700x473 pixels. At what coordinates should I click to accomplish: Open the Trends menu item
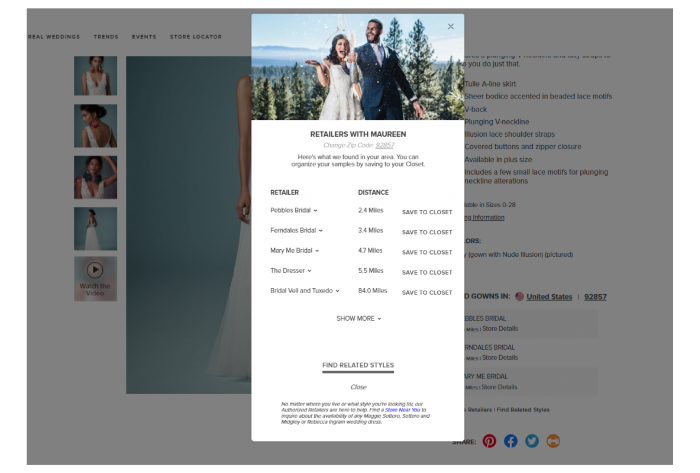105,37
